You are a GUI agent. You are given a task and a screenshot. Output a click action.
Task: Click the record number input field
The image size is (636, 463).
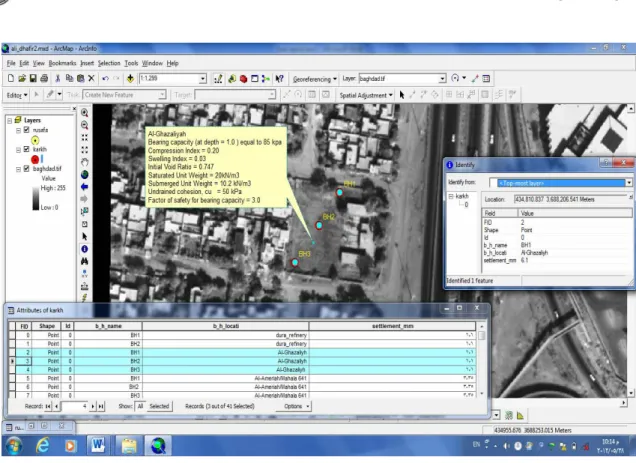coord(74,406)
